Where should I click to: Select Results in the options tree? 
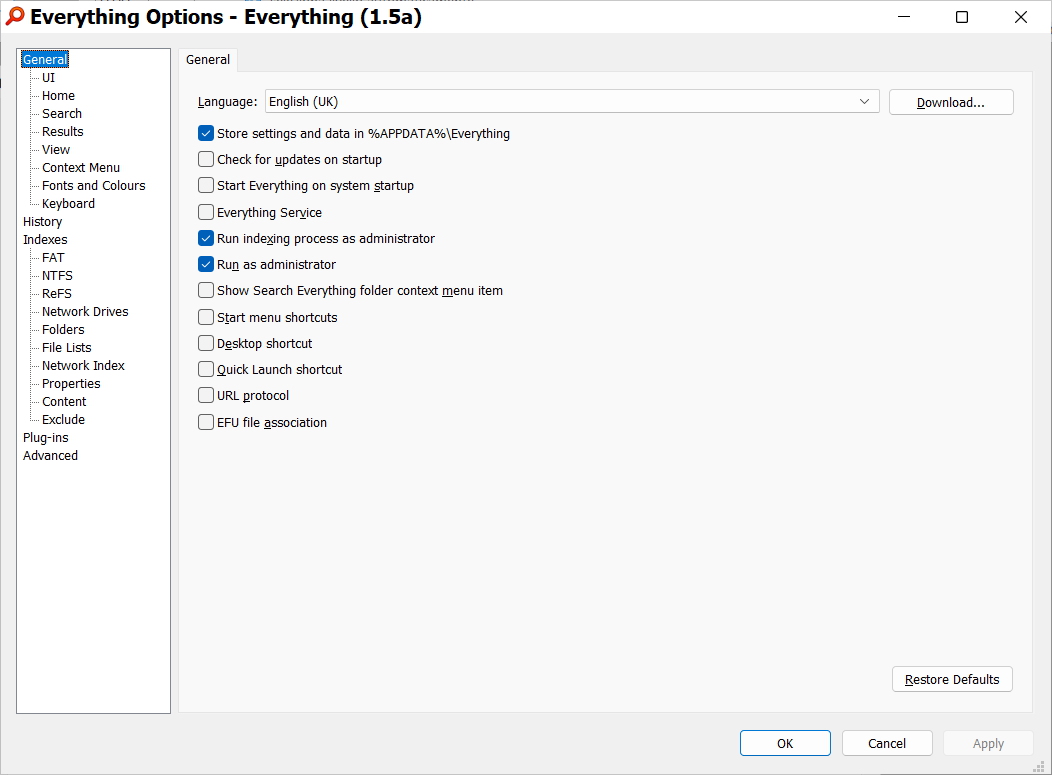click(x=62, y=132)
